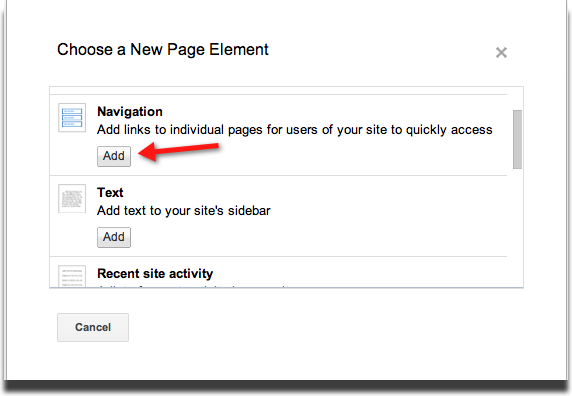The height and width of the screenshot is (396, 572).
Task: Close the dialog with the X icon
Action: tap(501, 53)
